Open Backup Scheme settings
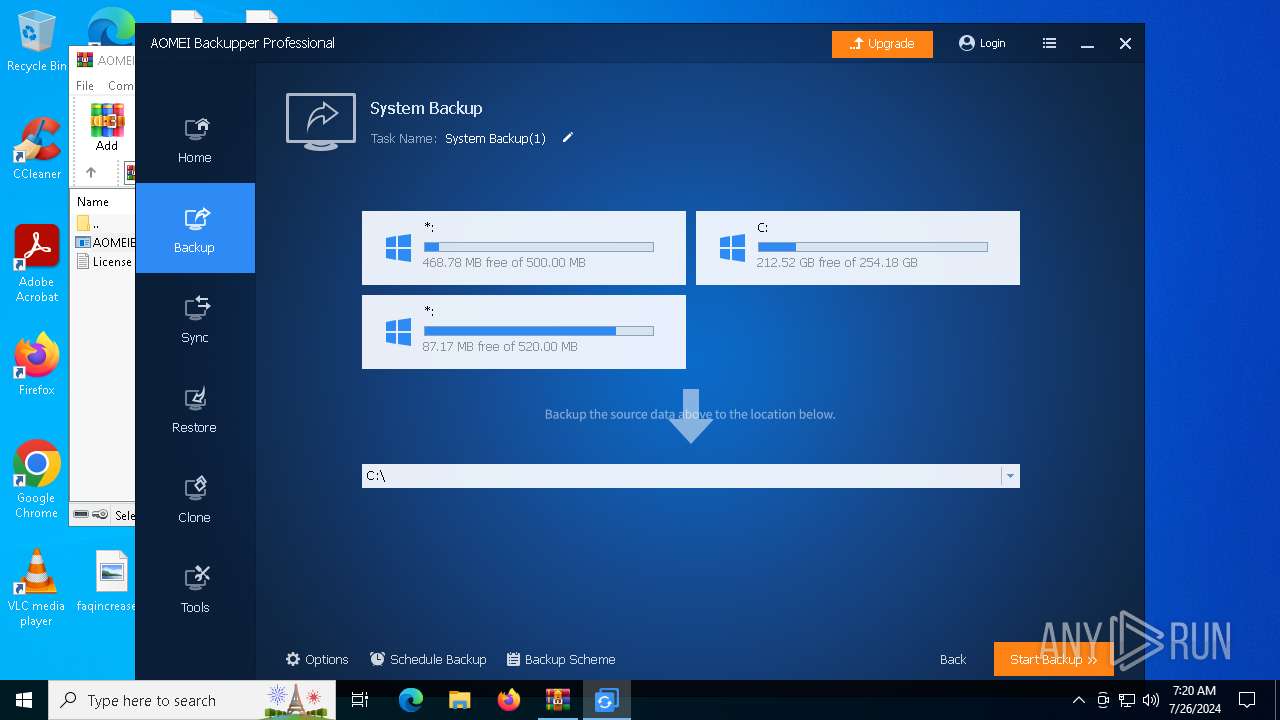Viewport: 1280px width, 720px height. click(x=561, y=659)
